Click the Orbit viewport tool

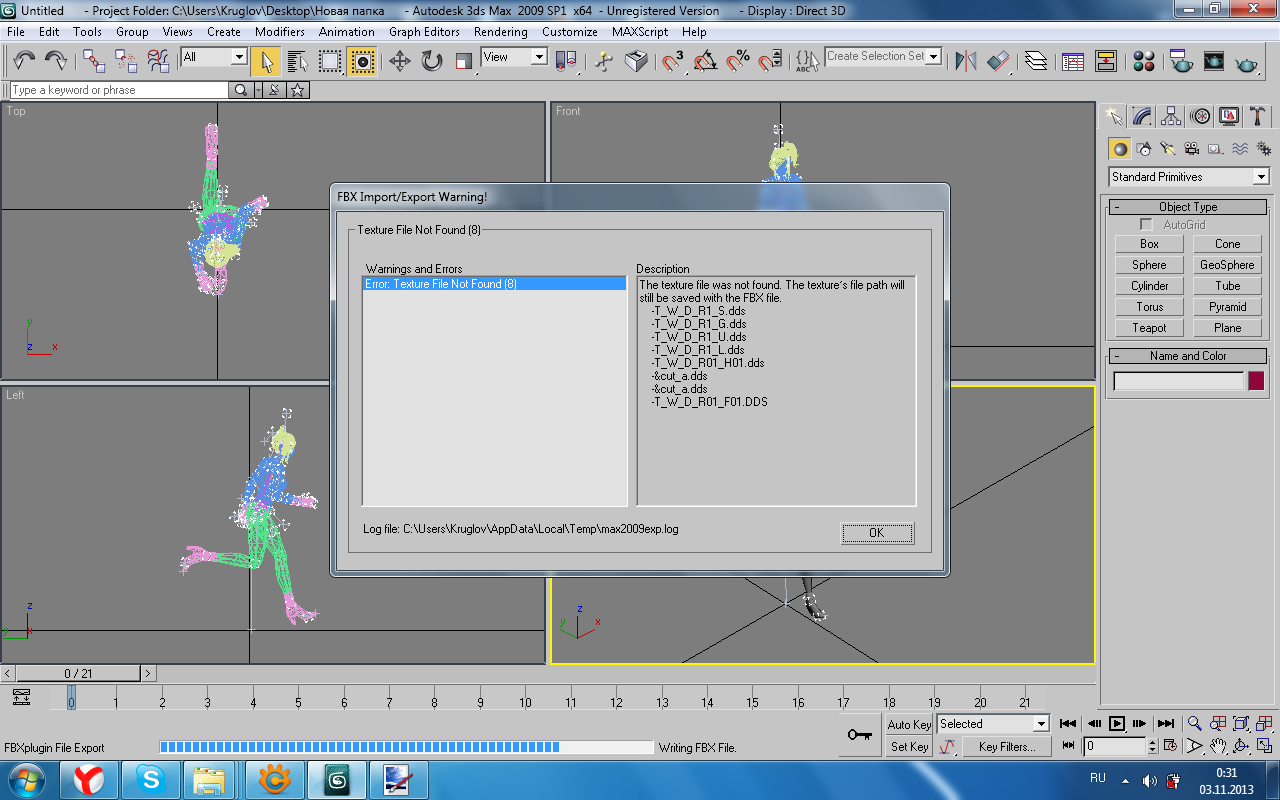pyautogui.click(x=1241, y=746)
